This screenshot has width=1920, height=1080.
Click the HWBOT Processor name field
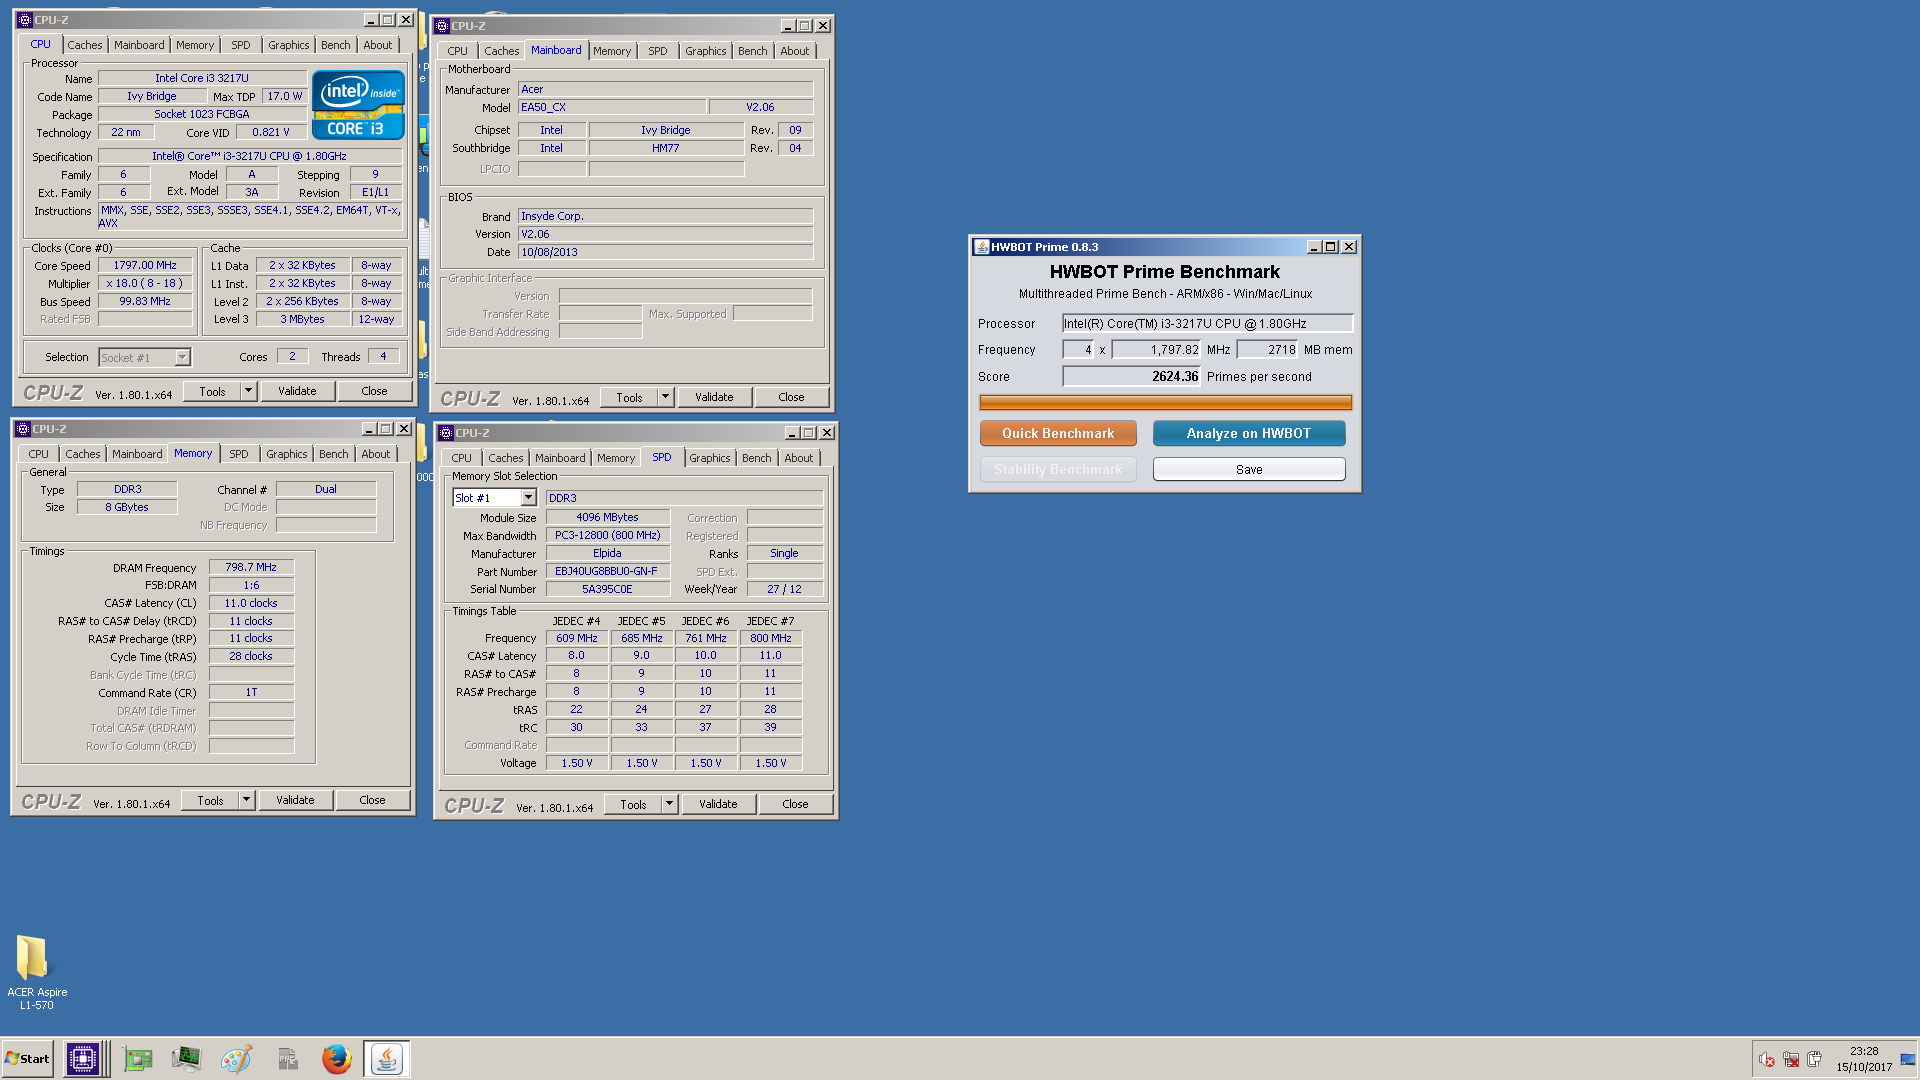pos(1207,323)
